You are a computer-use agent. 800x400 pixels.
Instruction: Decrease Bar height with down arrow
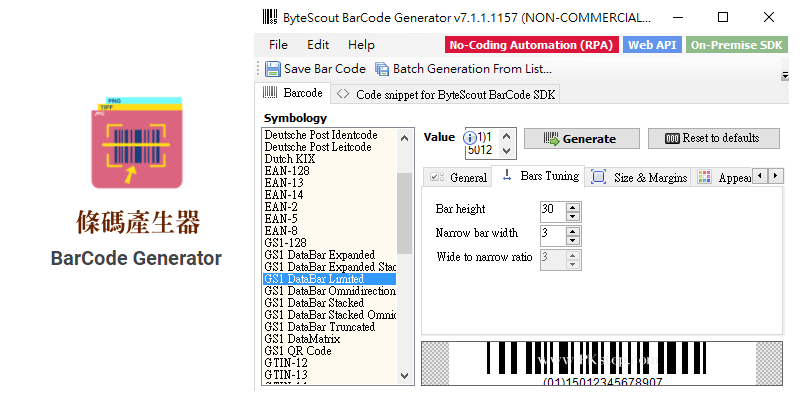click(x=573, y=216)
